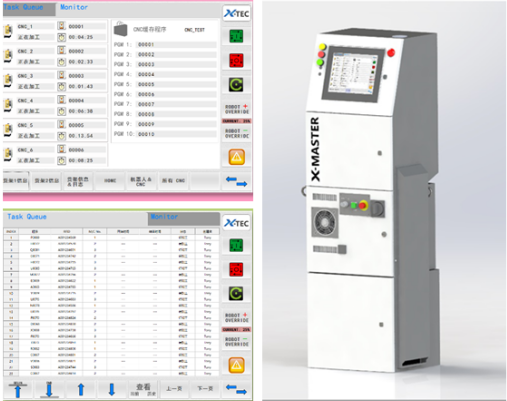The height and width of the screenshot is (401, 507).
Task: Select the CNC_1 machine icon
Action: 8,32
